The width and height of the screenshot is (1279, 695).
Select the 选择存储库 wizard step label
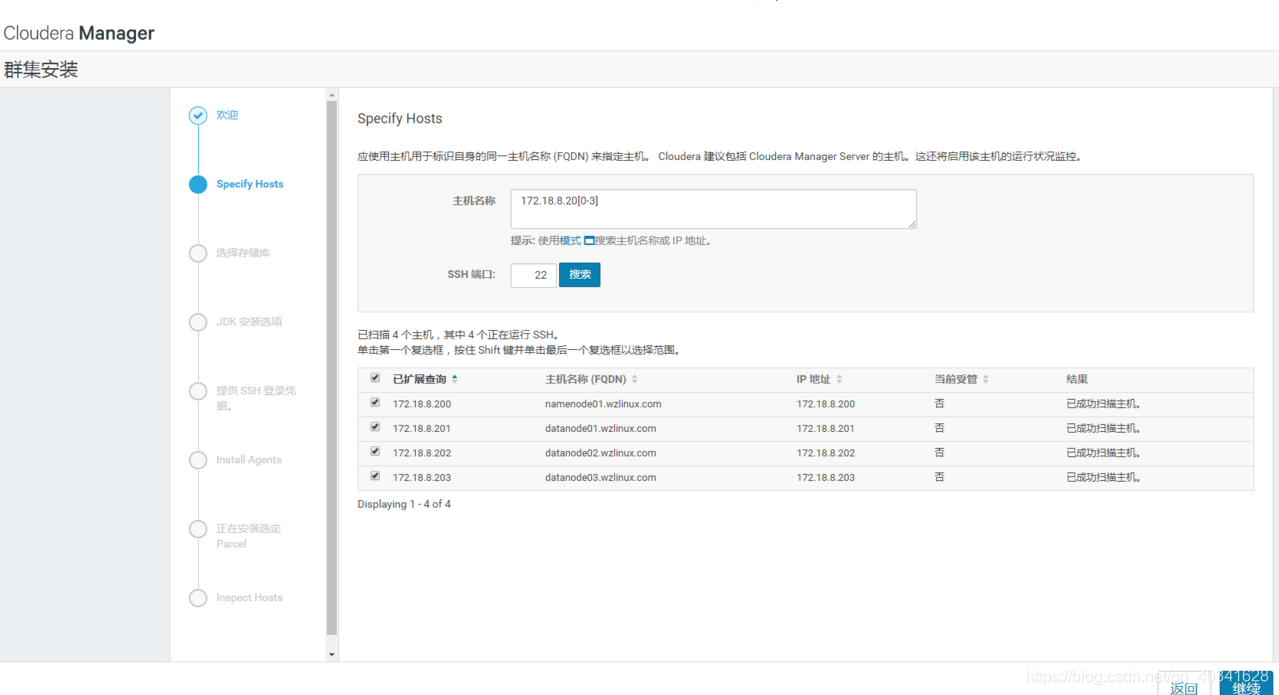[243, 253]
